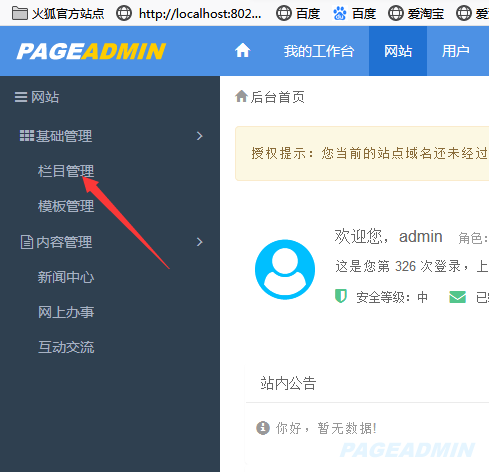Click the grid icon next to 基础管理
This screenshot has width=489, height=472.
tap(27, 136)
